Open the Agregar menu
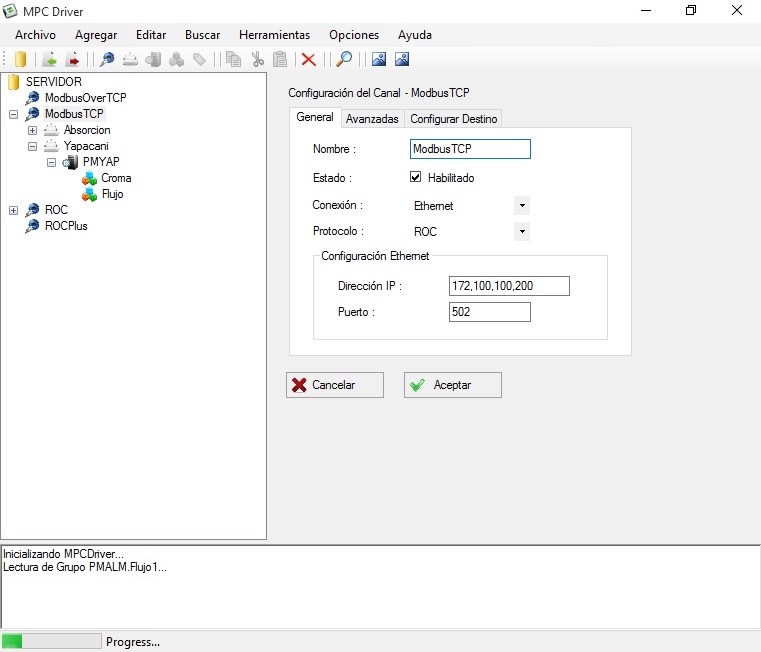Image resolution: width=761 pixels, height=652 pixels. [x=96, y=35]
